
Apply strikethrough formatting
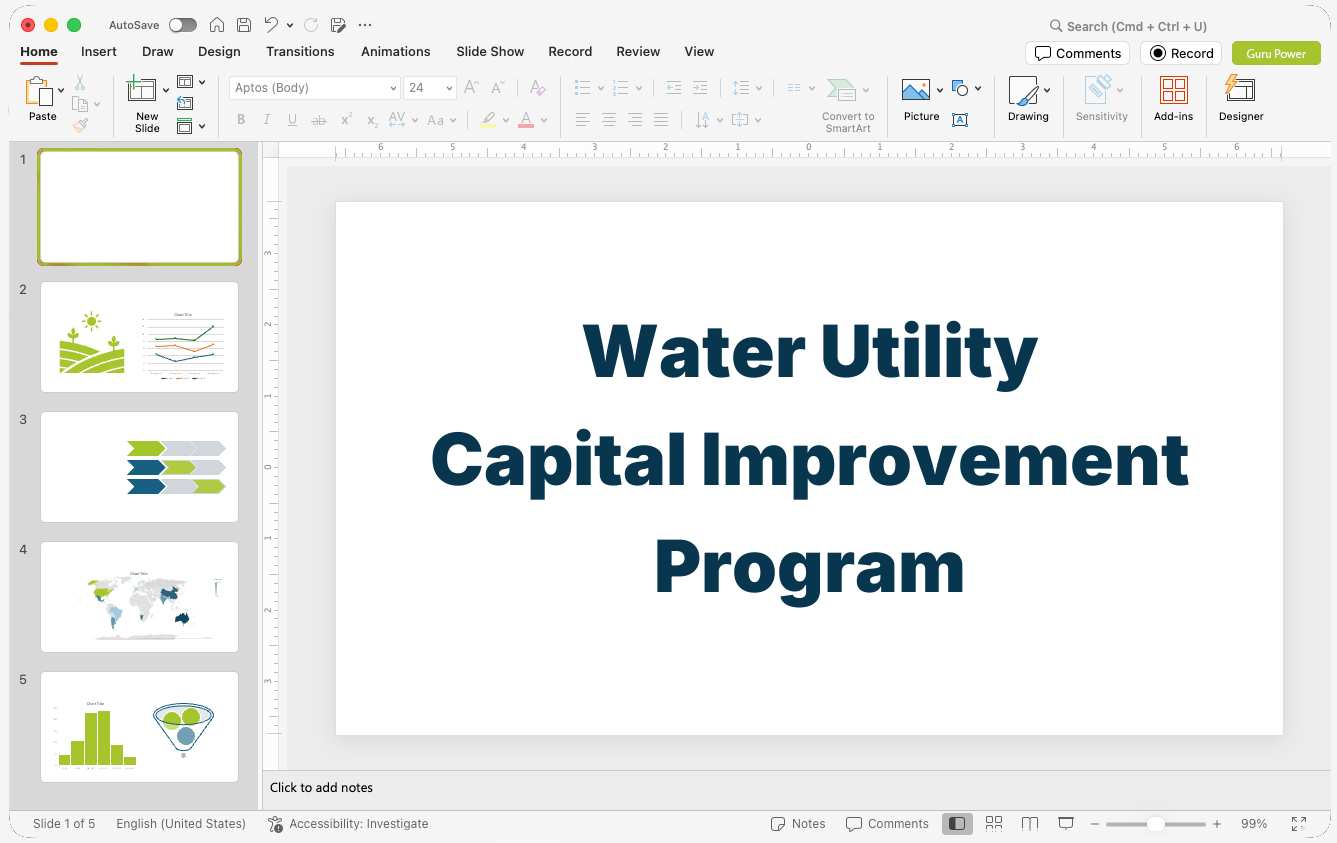point(319,120)
